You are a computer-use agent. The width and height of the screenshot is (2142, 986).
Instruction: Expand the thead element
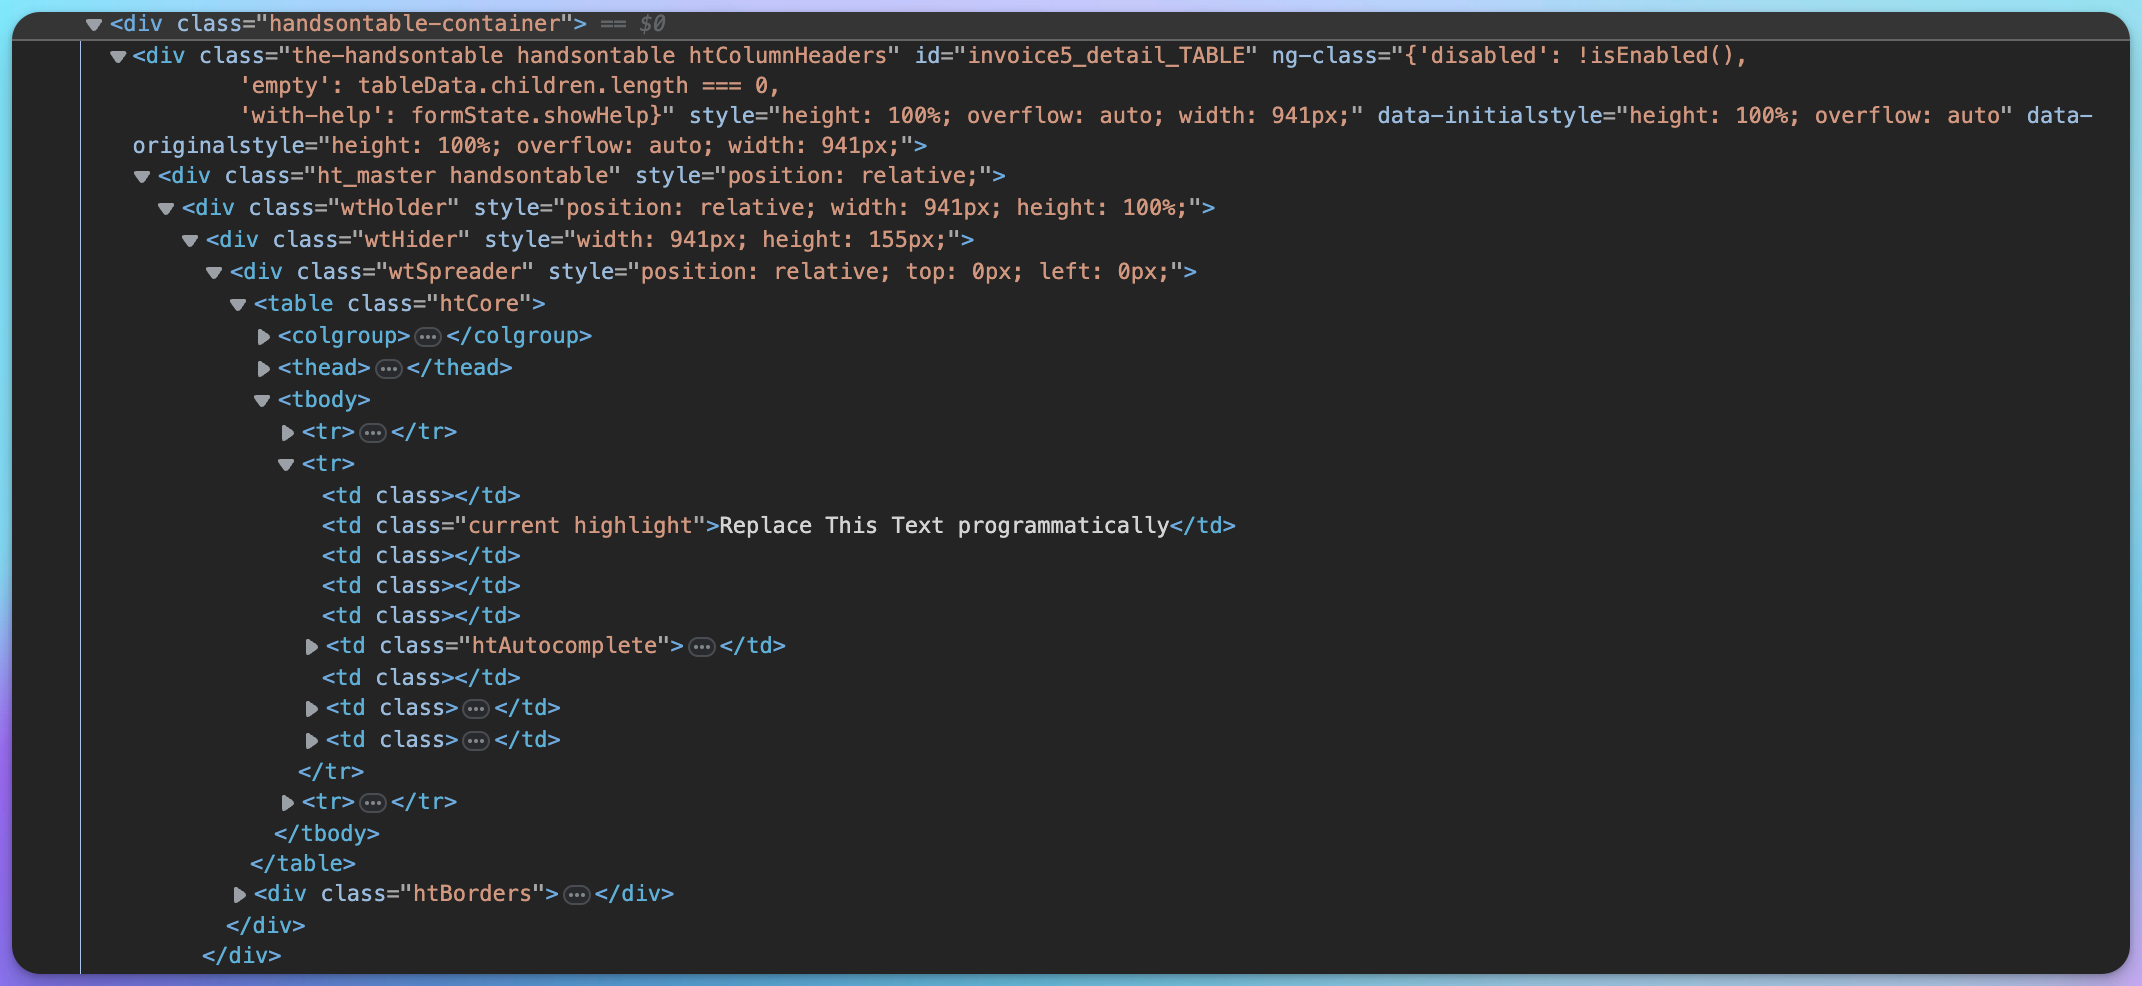263,369
